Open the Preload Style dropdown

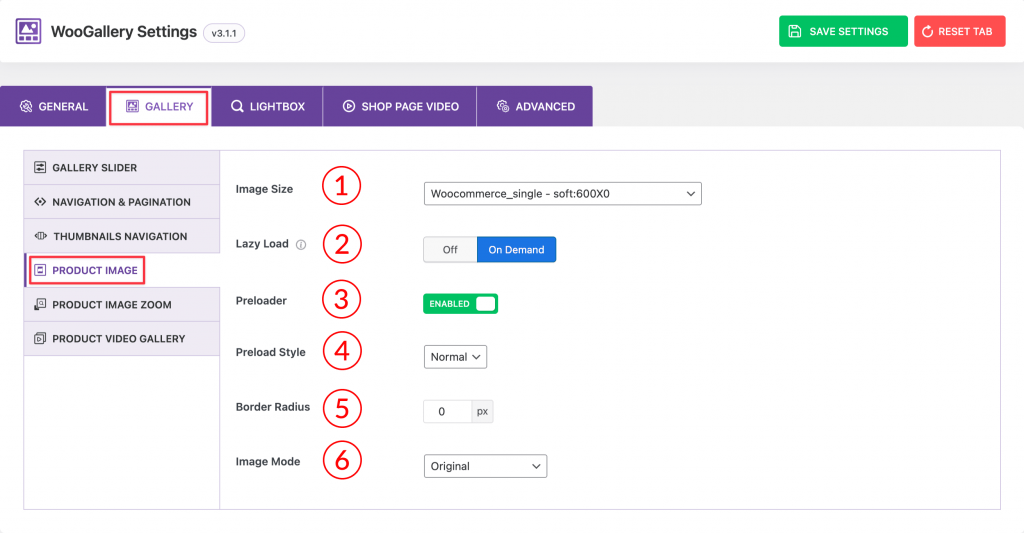tap(455, 357)
